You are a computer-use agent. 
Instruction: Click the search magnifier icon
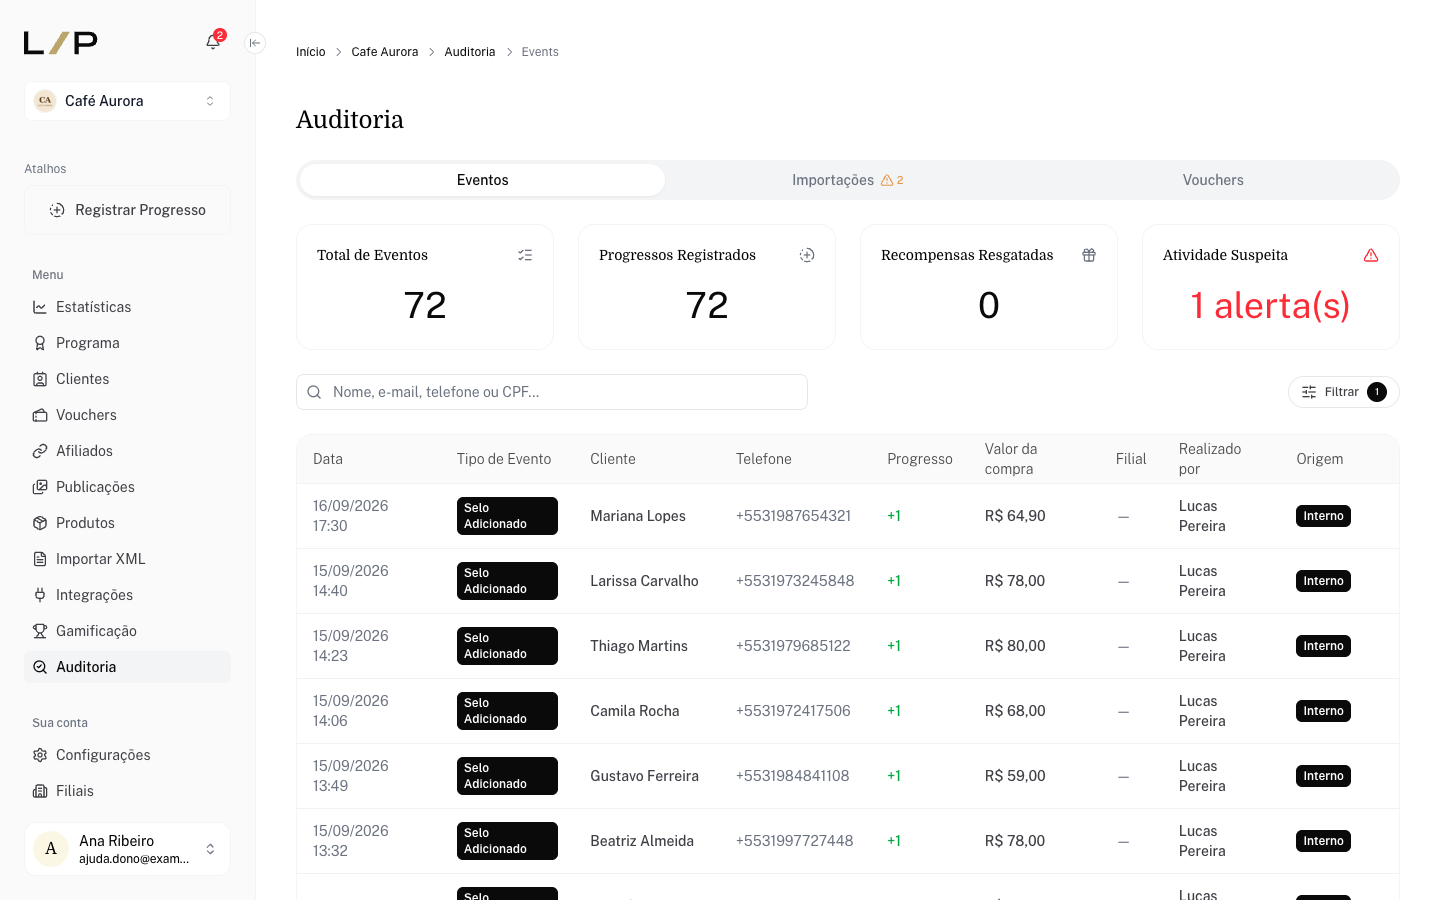click(314, 392)
